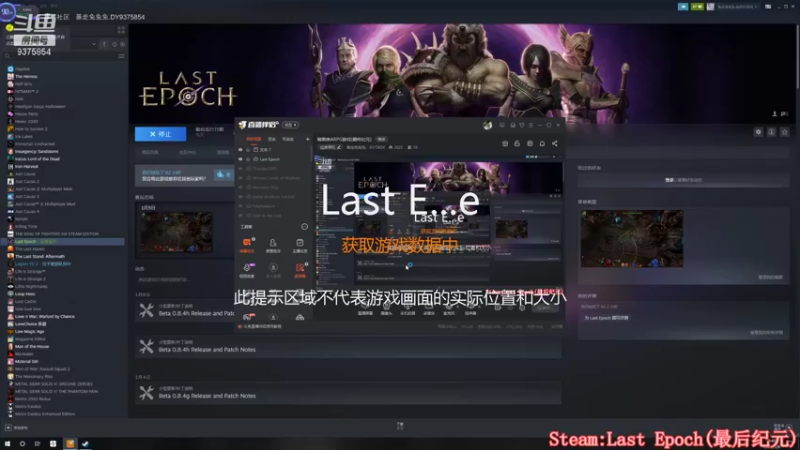This screenshot has width=800, height=450.
Task: Click the streaming app user avatar
Action: point(487,125)
